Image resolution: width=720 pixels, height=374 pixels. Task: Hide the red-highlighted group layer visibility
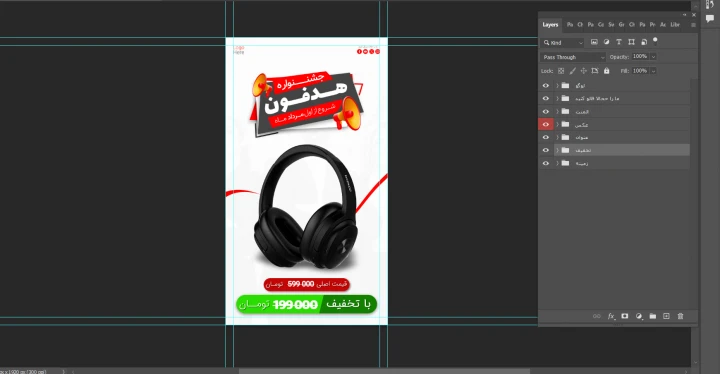click(546, 125)
